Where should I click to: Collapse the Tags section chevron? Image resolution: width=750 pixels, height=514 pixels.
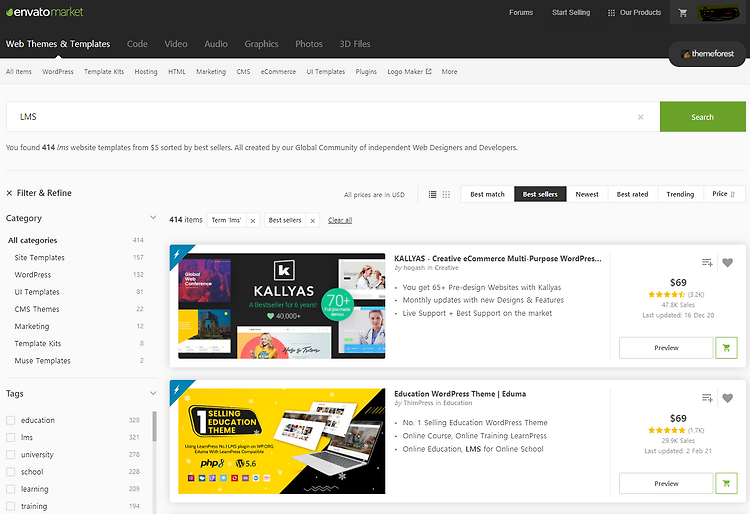[x=153, y=394]
